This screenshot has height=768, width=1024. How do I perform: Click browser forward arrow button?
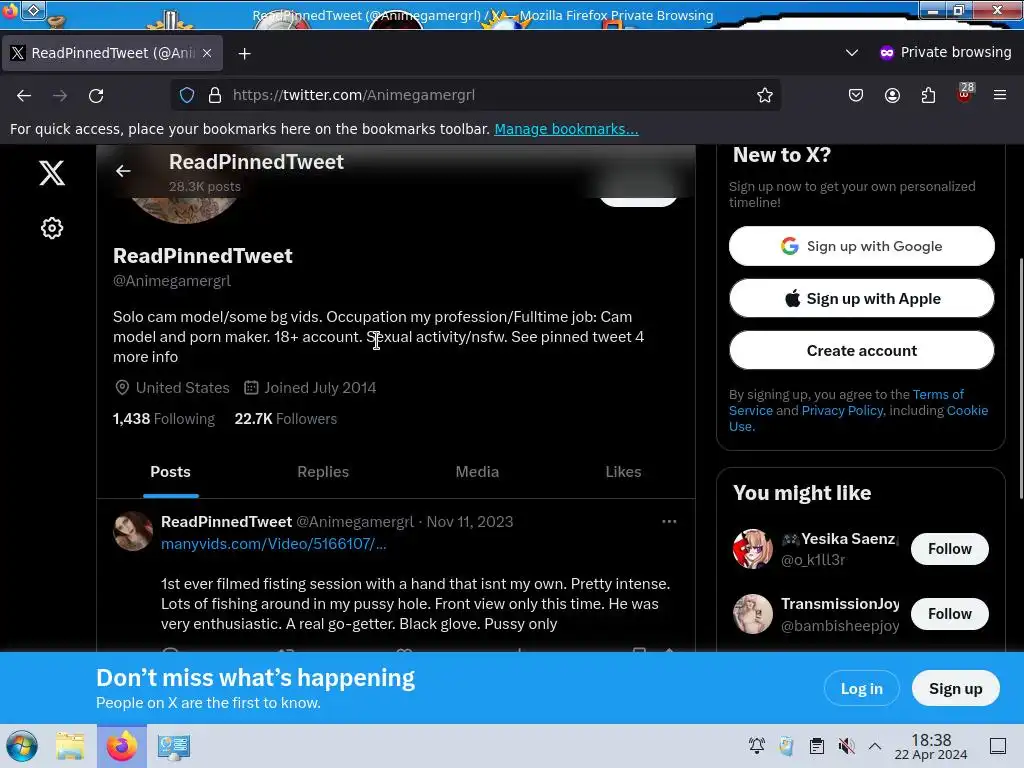click(60, 95)
